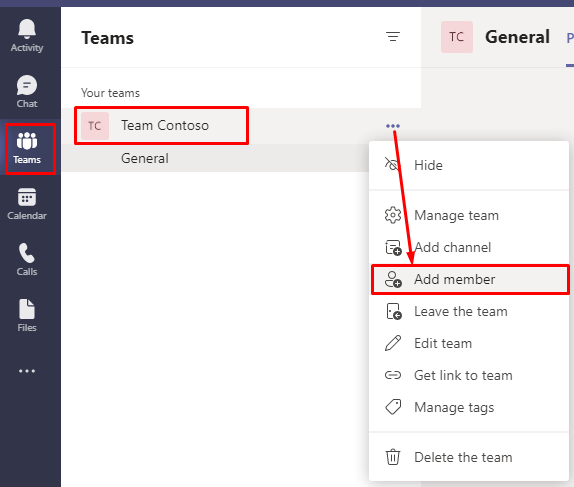This screenshot has height=487, width=574.
Task: Click the Leave the team icon
Action: (x=394, y=312)
